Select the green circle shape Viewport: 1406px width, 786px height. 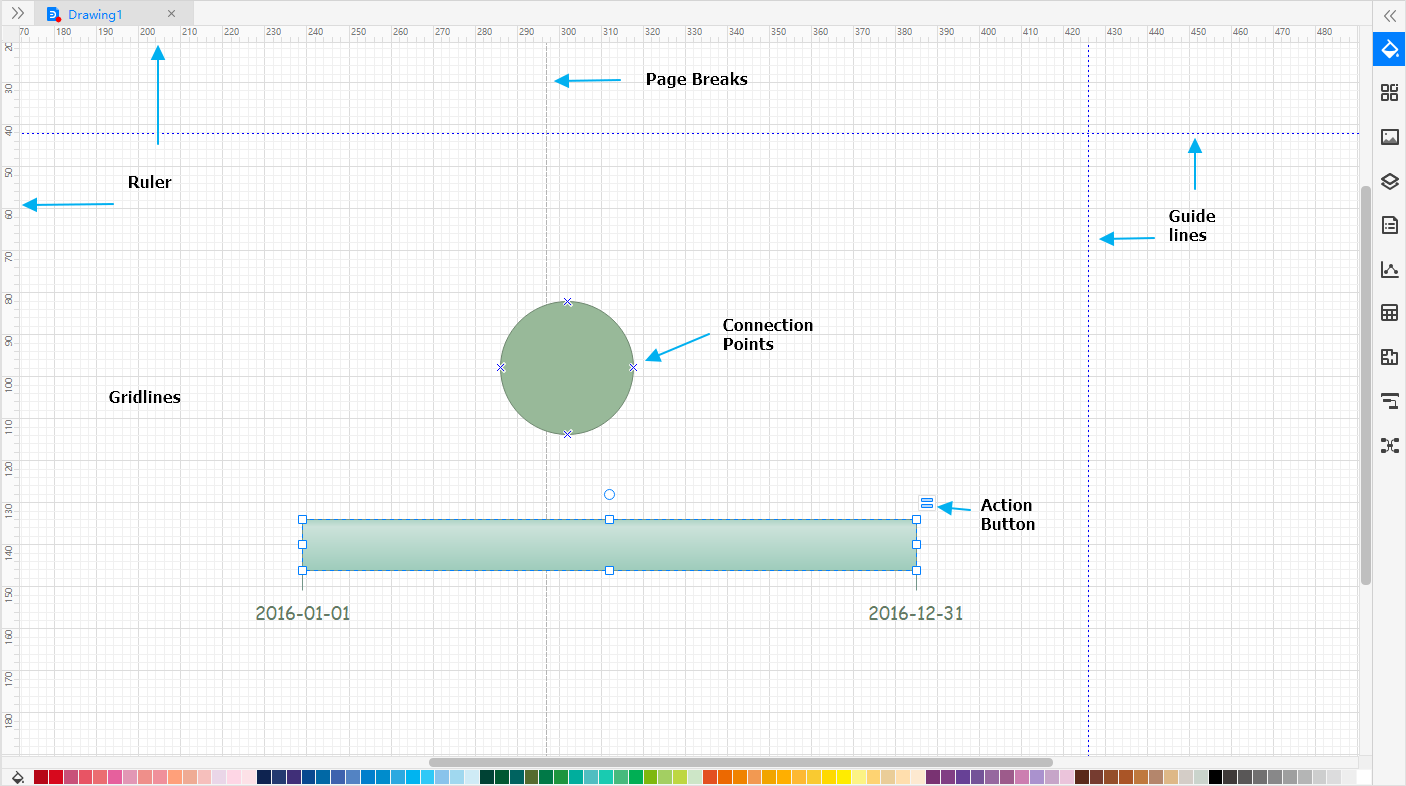(x=567, y=368)
